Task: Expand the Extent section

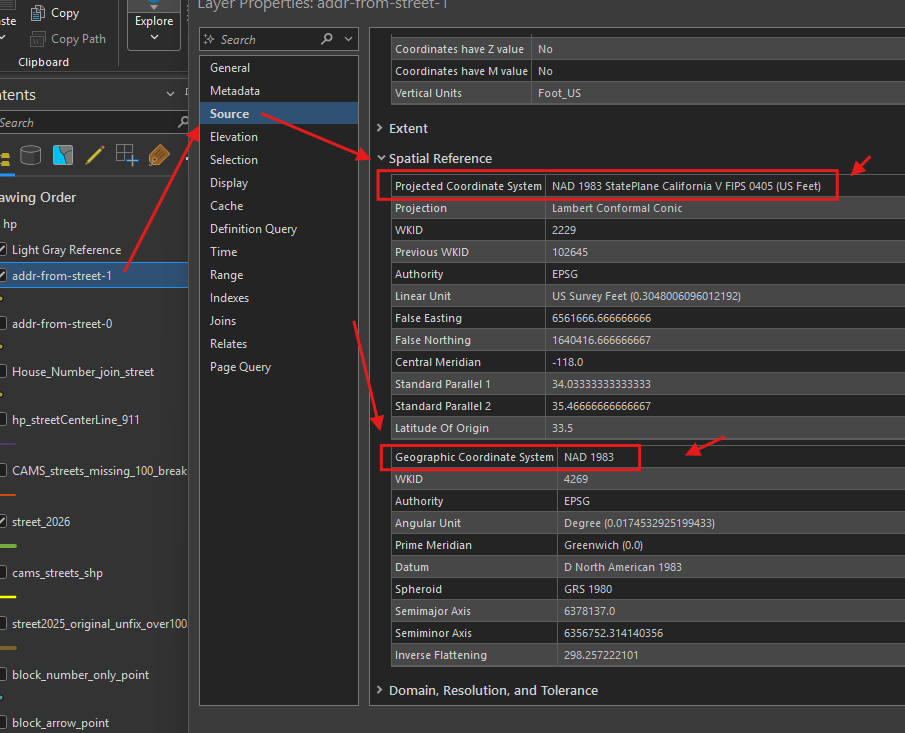Action: (x=380, y=128)
